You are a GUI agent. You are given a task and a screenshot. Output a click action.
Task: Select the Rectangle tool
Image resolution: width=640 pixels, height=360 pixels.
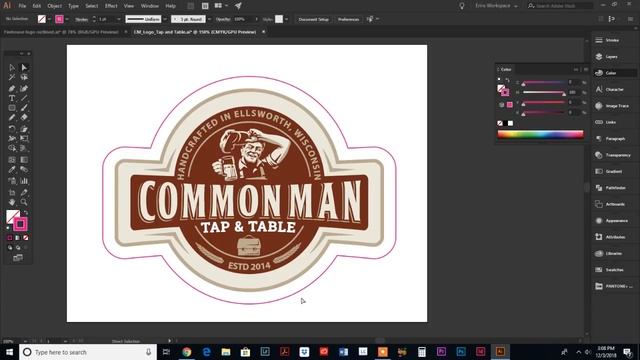pos(12,108)
